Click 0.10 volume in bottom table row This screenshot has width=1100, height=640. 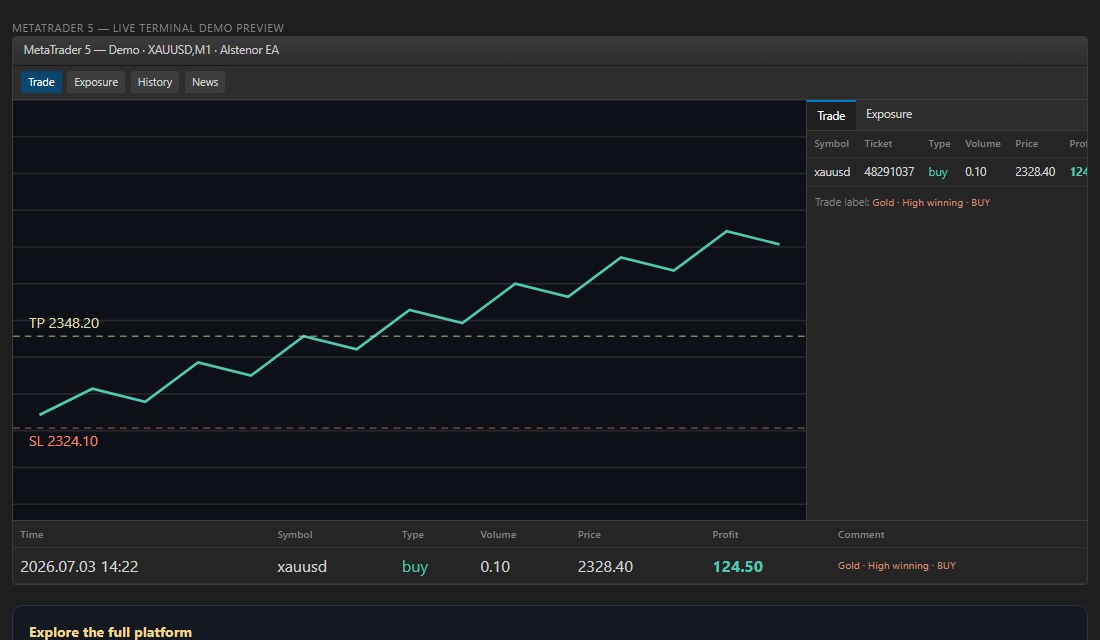tap(495, 567)
